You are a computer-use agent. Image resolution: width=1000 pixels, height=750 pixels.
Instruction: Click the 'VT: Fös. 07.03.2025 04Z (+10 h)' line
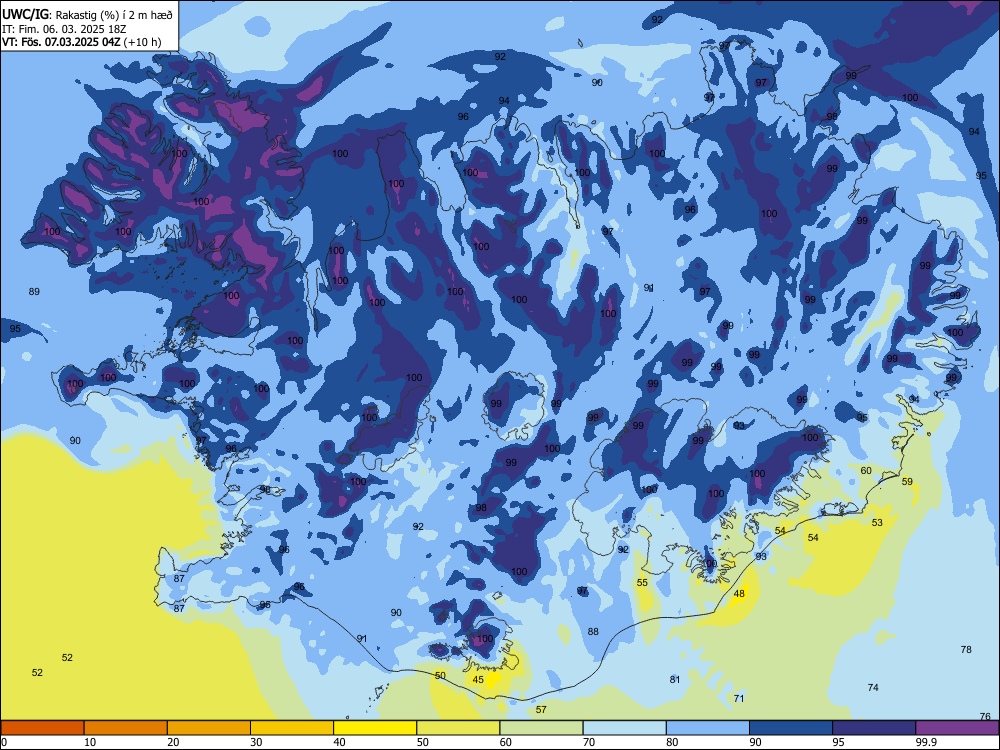pyautogui.click(x=82, y=43)
